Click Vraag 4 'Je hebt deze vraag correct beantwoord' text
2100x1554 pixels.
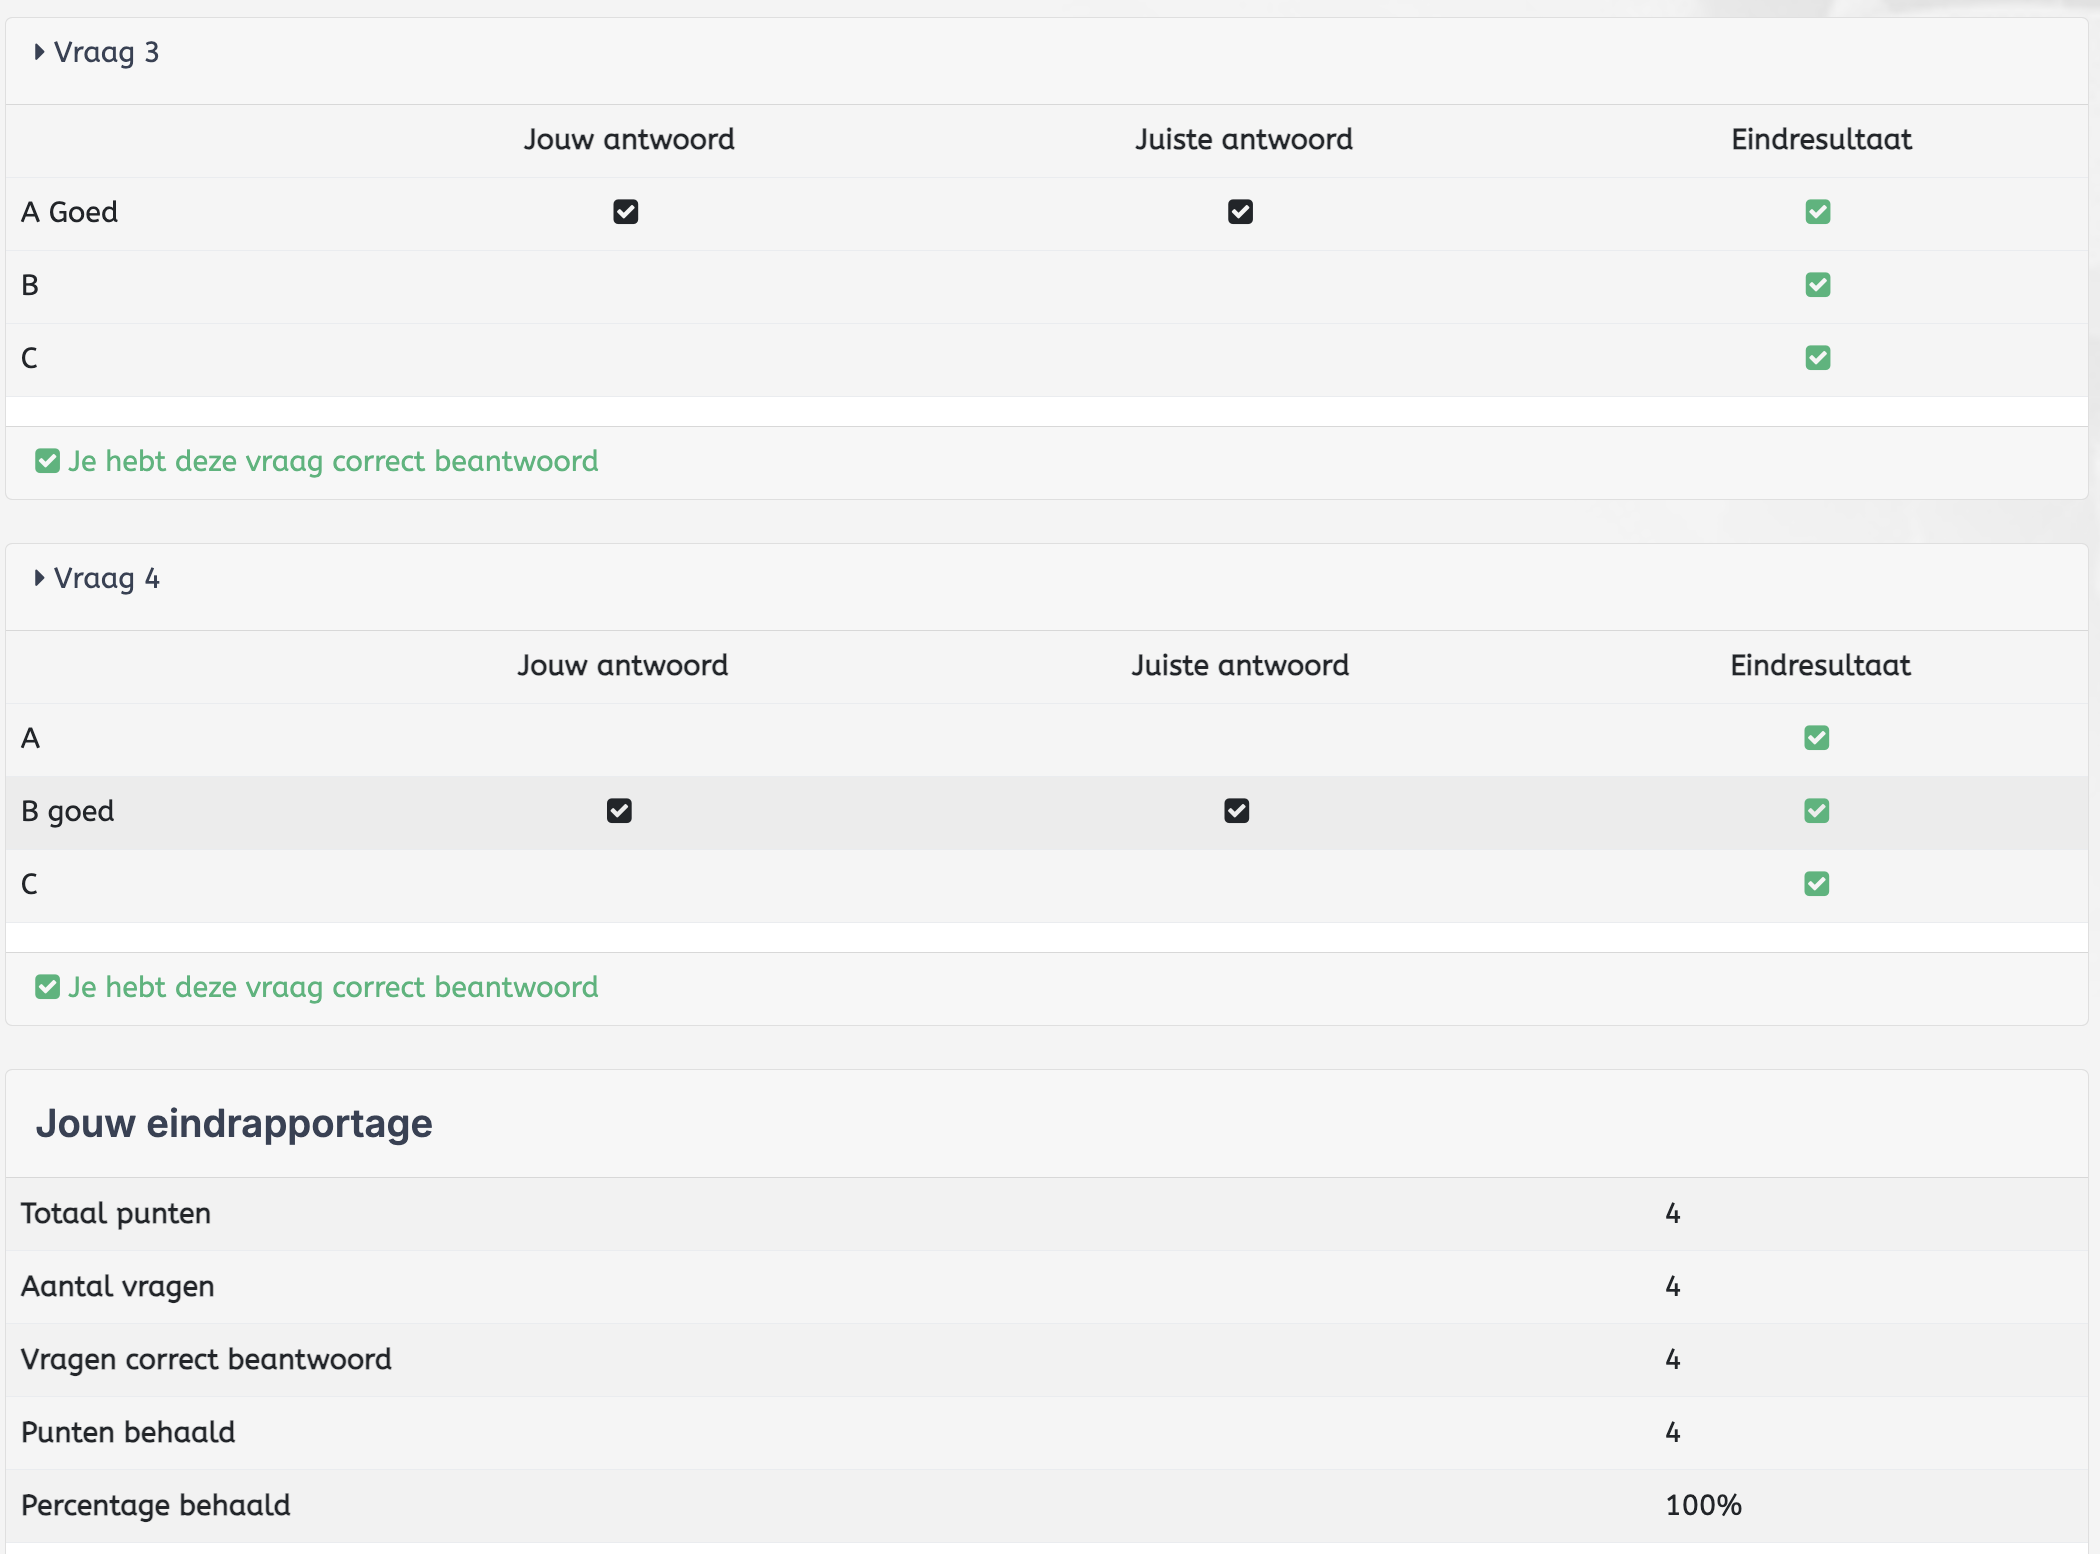[333, 987]
